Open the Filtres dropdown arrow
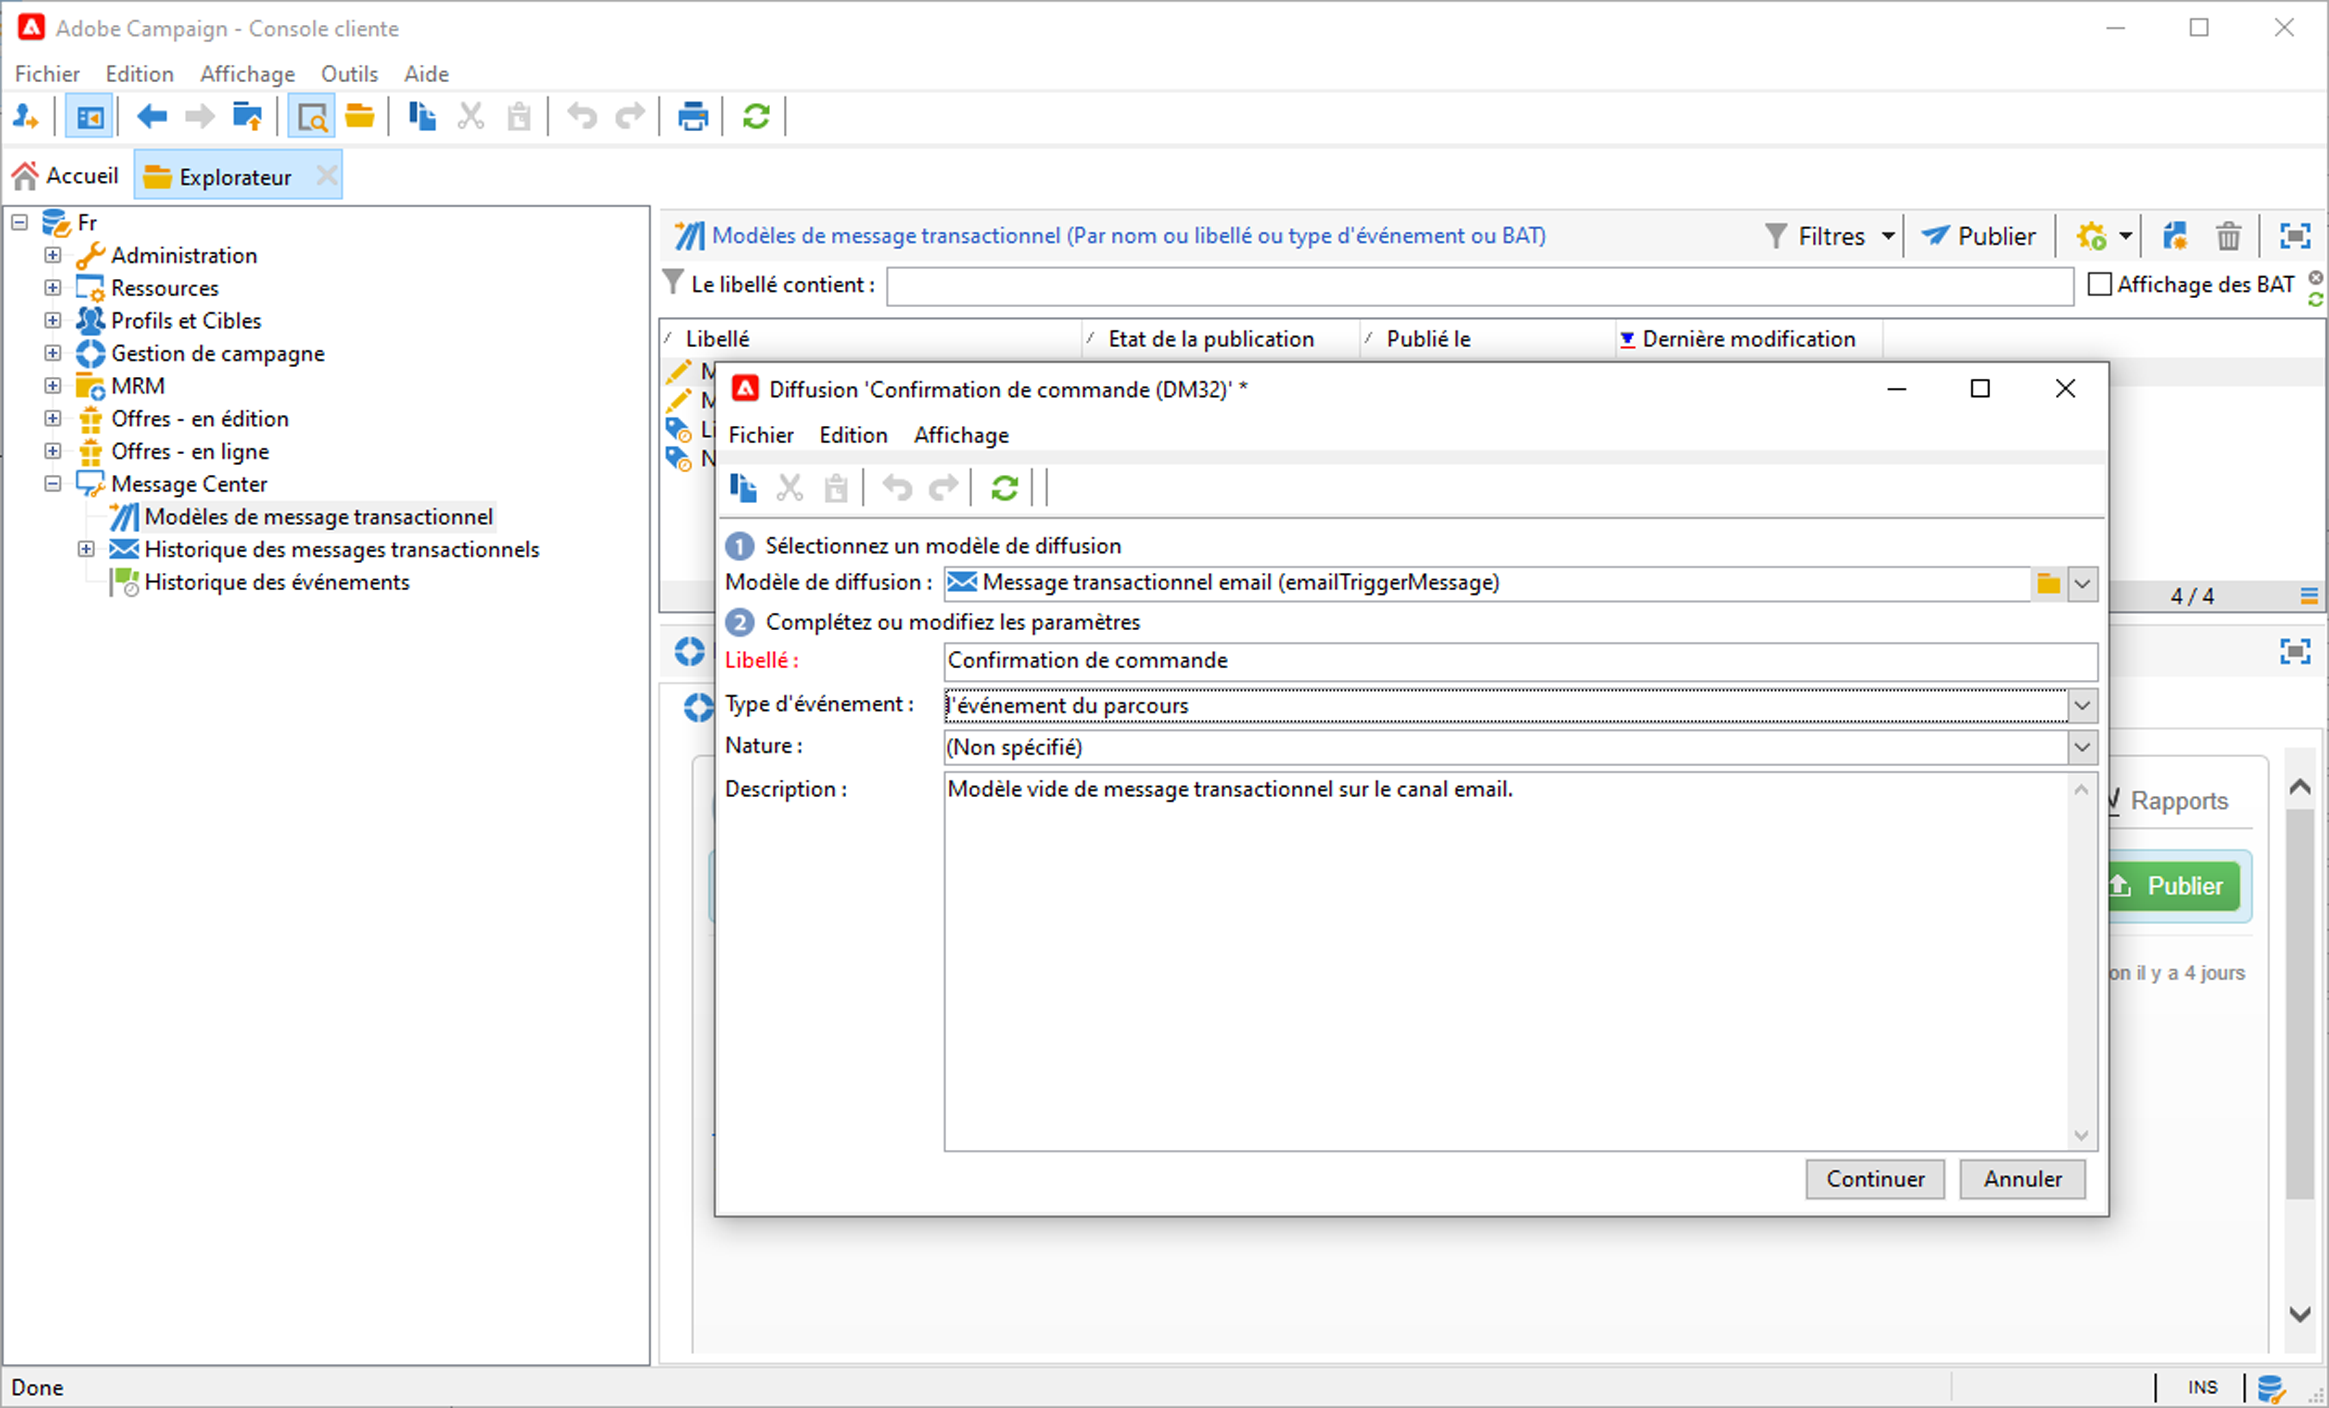This screenshot has height=1408, width=2329. point(1887,237)
